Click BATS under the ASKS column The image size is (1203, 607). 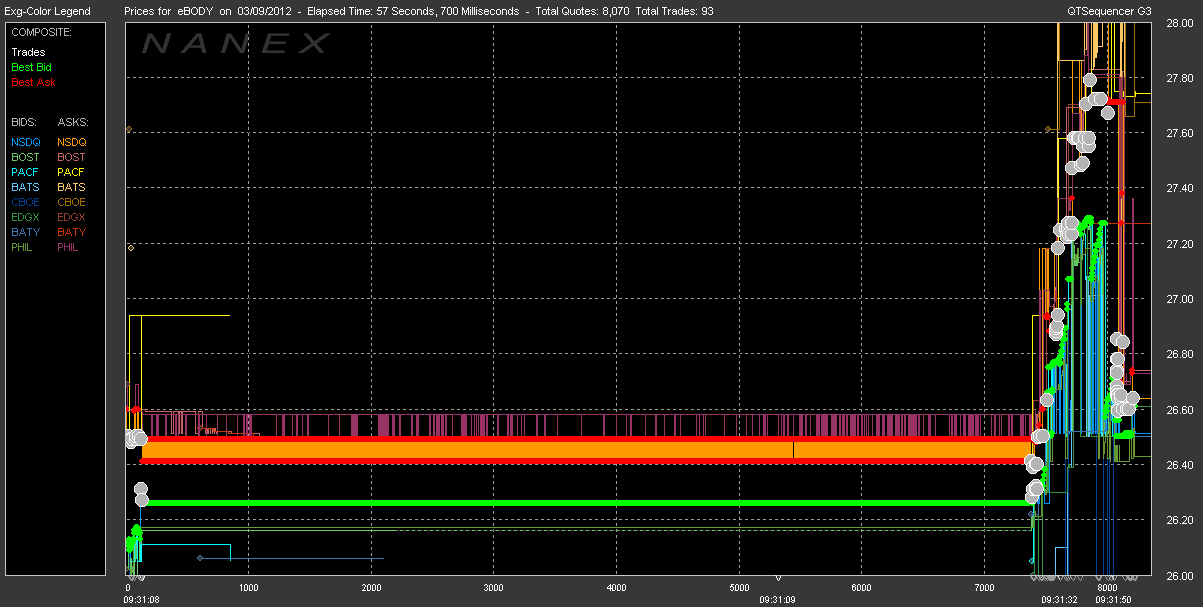click(72, 187)
